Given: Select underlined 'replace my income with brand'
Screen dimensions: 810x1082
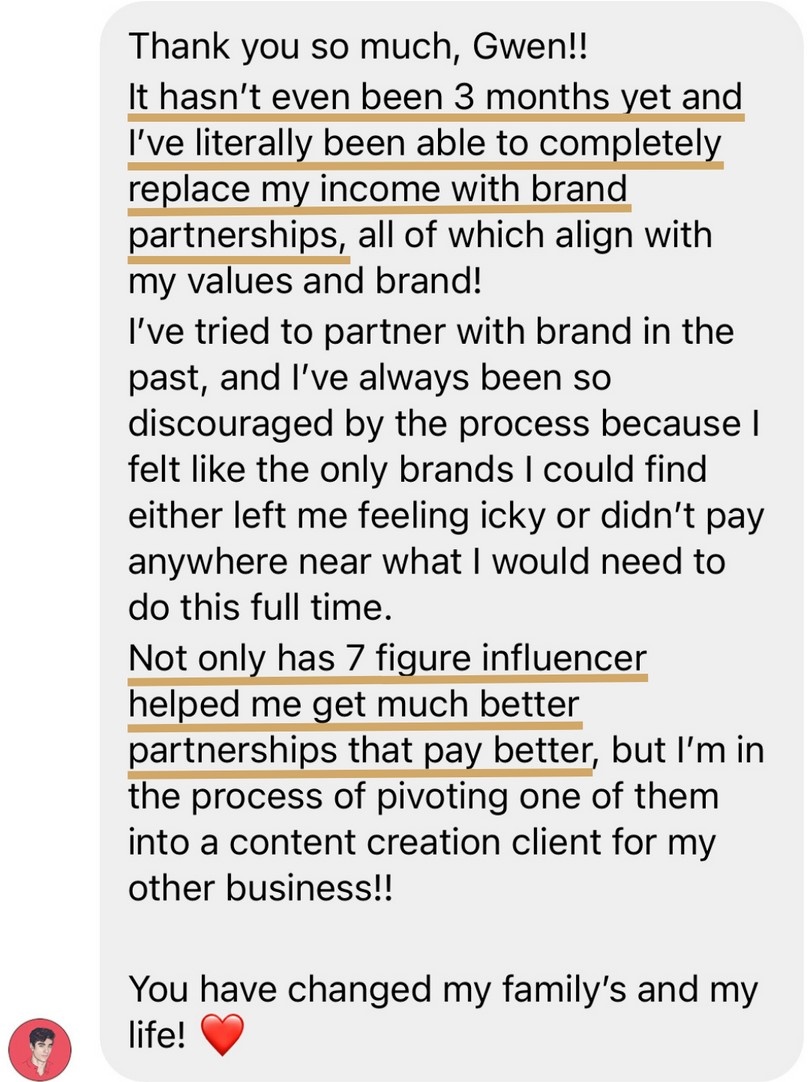Looking at the screenshot, I should 377,190.
